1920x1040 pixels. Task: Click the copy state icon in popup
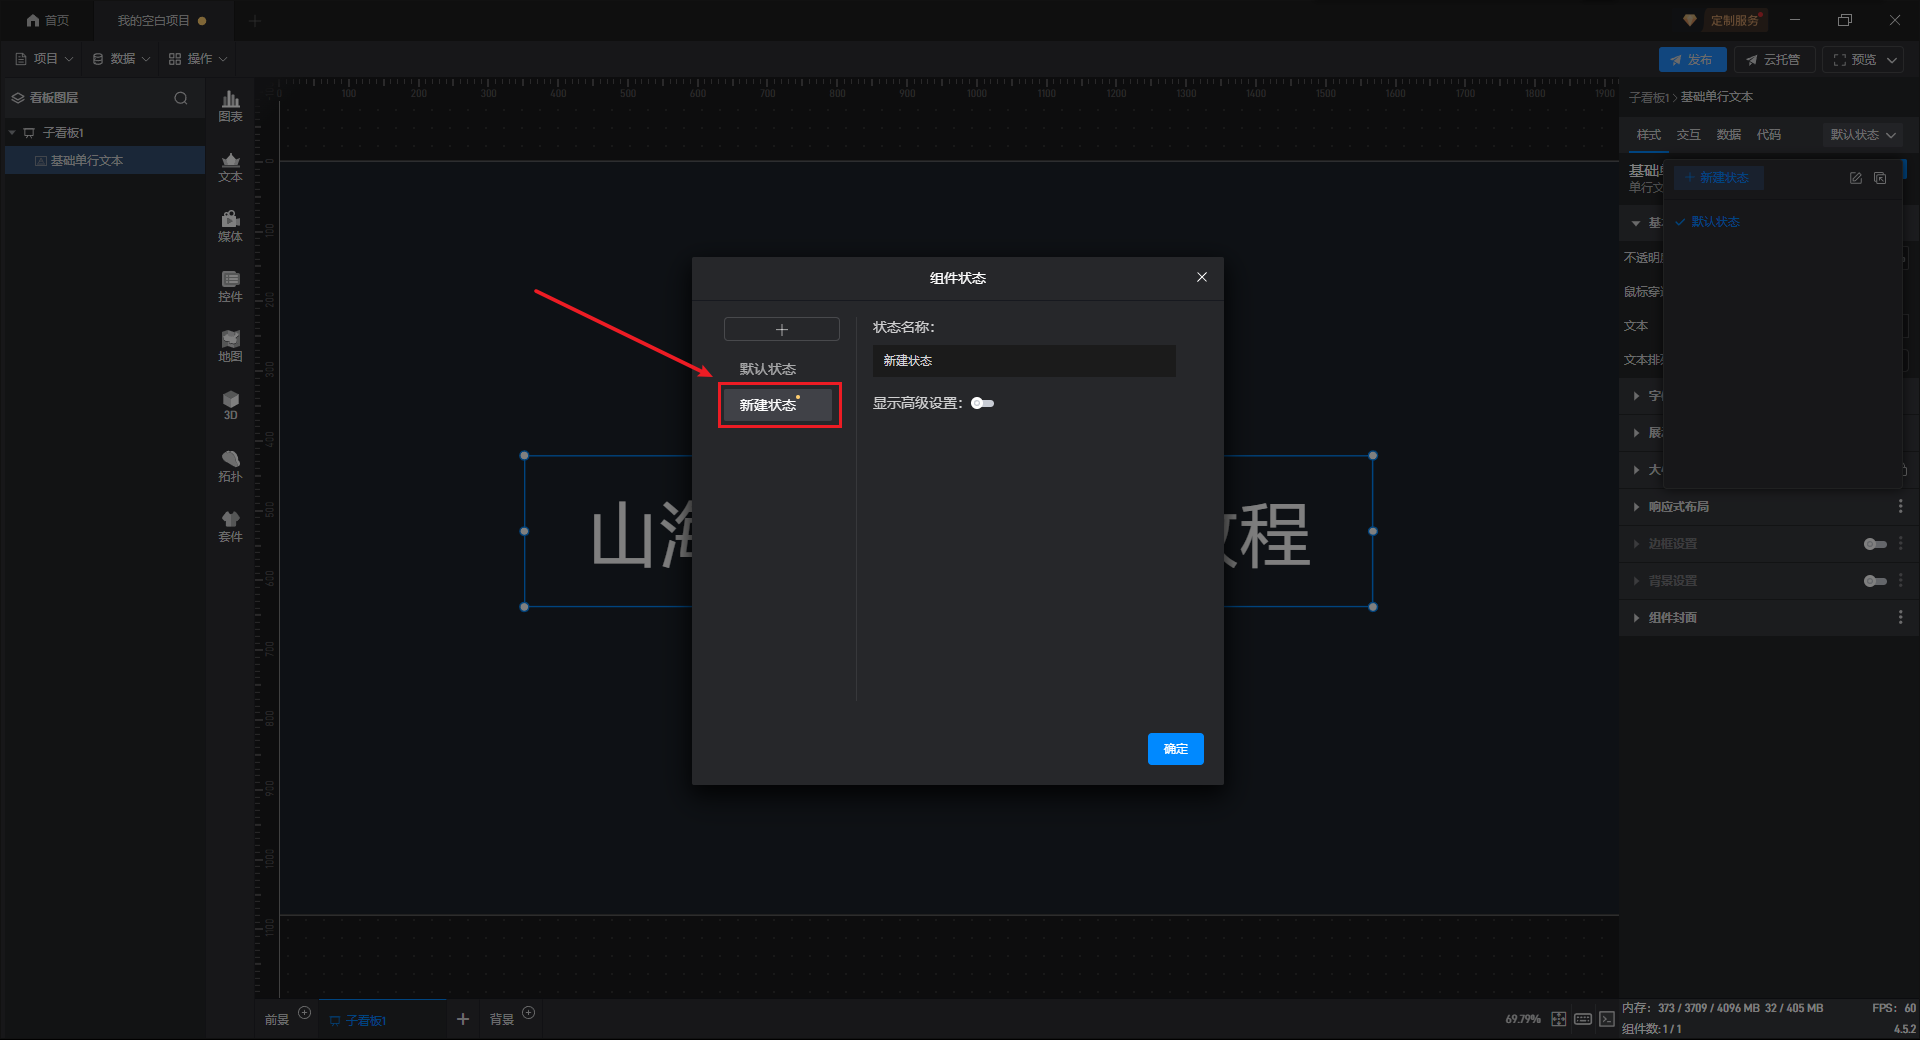pyautogui.click(x=1880, y=178)
